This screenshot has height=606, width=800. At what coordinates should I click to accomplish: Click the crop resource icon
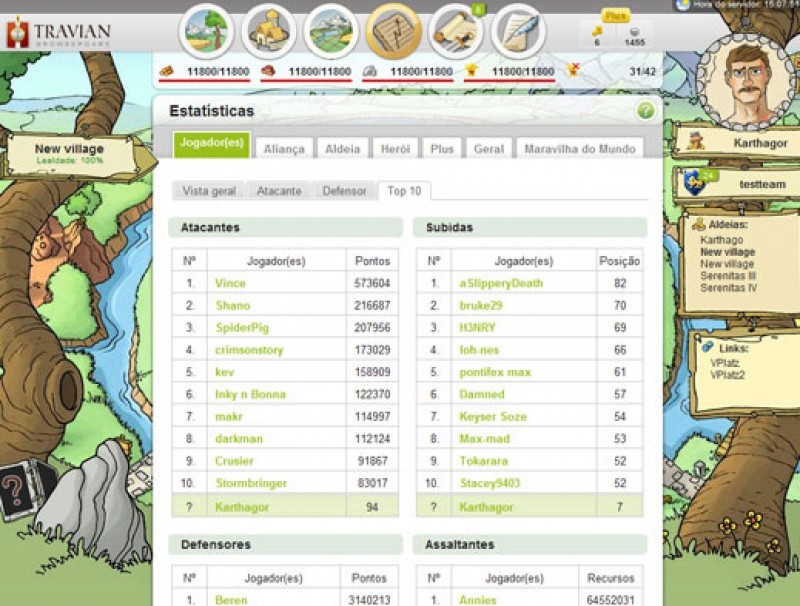coord(471,70)
